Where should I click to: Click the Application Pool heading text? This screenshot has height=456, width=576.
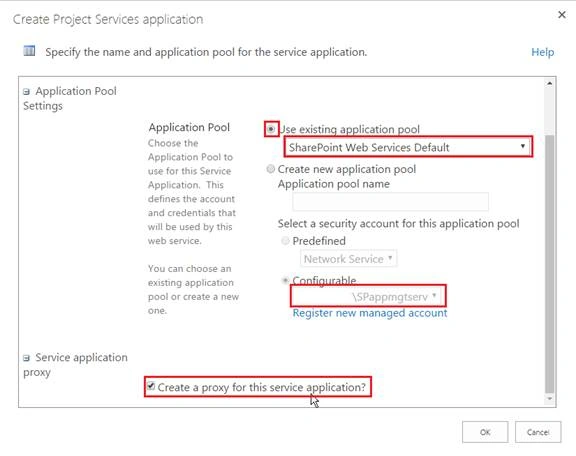(x=189, y=128)
